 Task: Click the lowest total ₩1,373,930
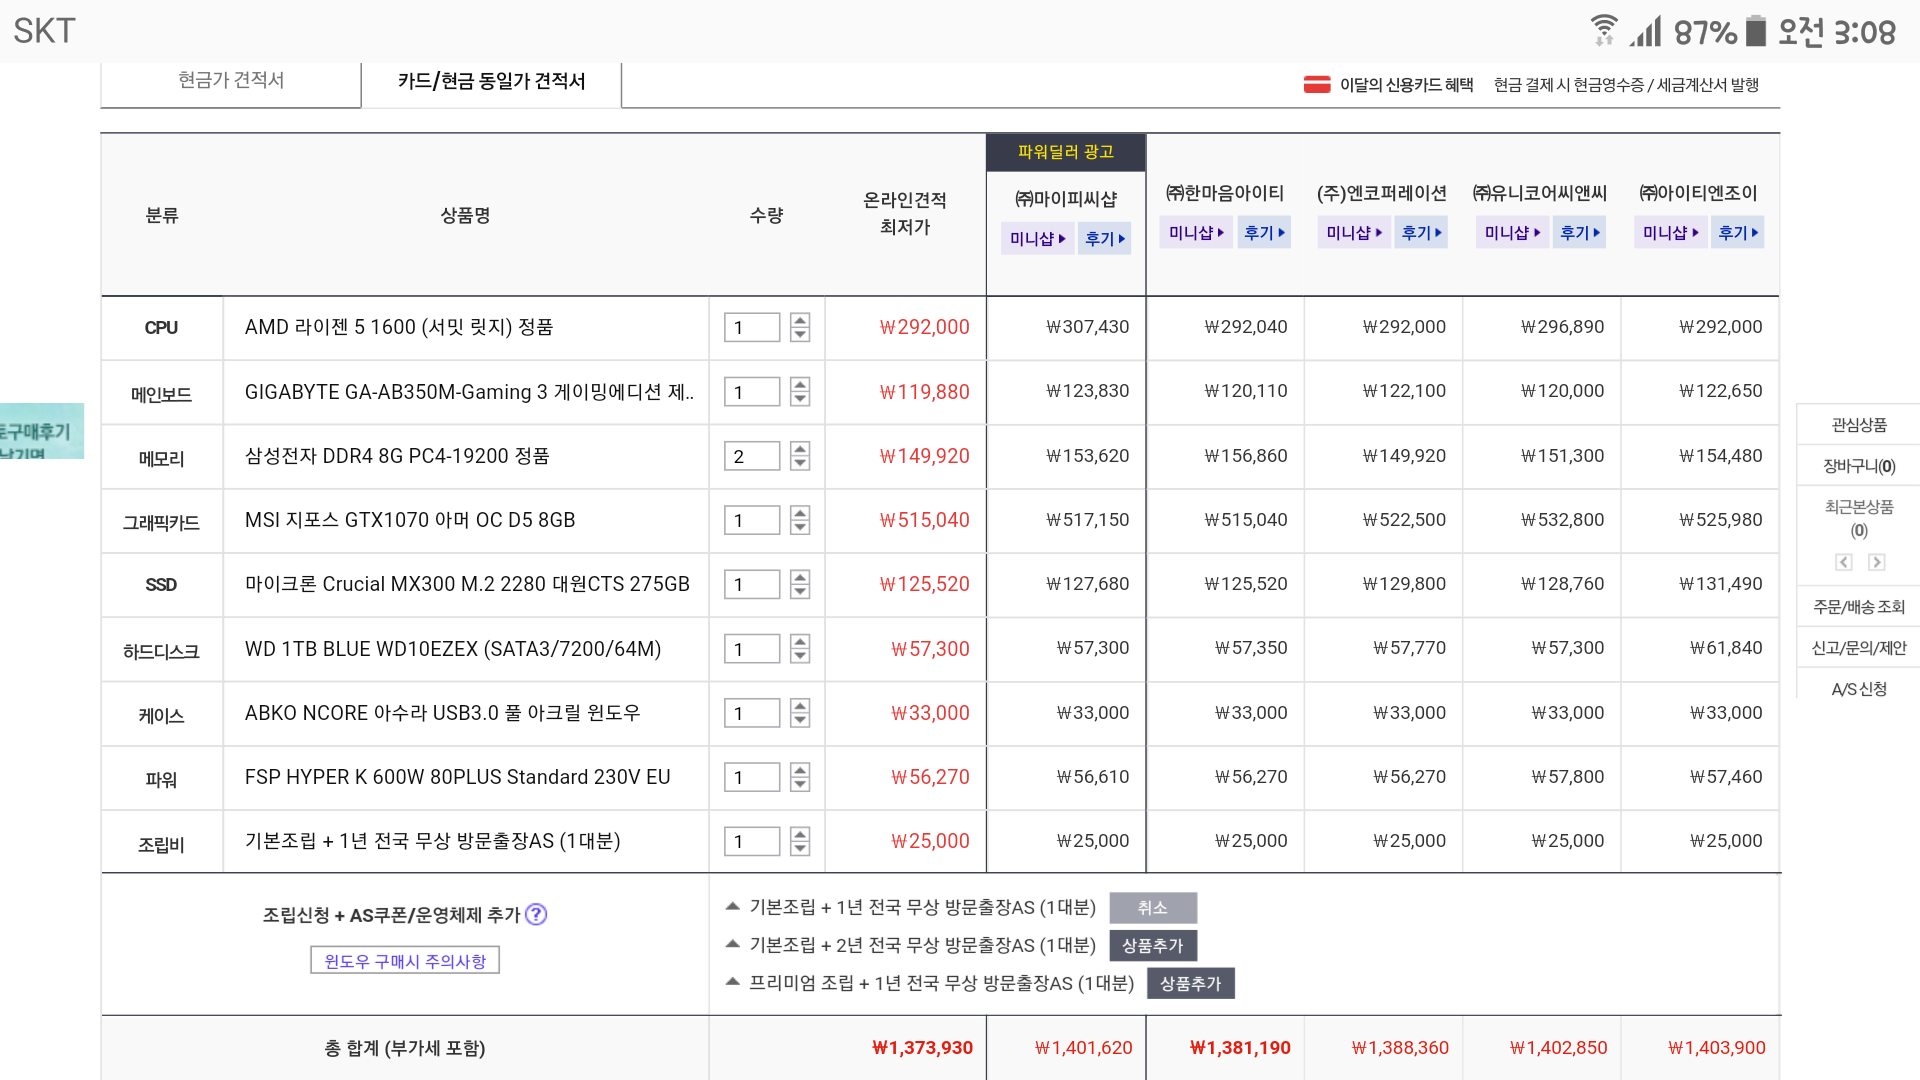922,1048
